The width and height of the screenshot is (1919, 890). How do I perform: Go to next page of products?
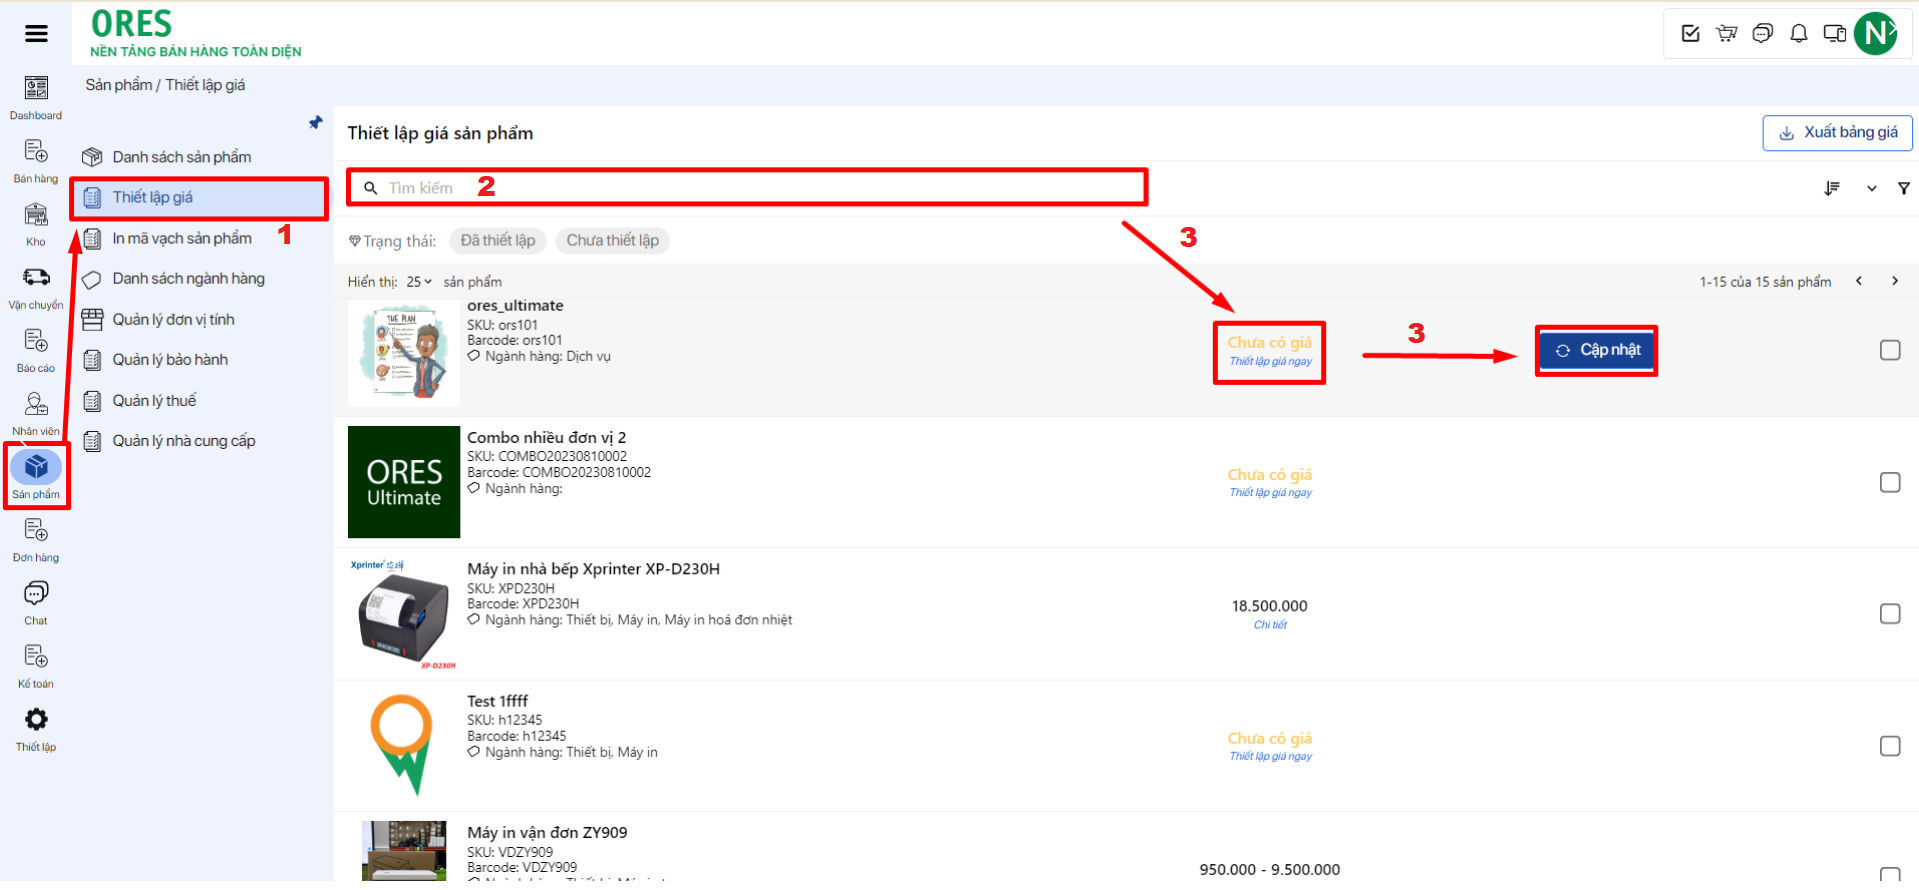coord(1894,281)
